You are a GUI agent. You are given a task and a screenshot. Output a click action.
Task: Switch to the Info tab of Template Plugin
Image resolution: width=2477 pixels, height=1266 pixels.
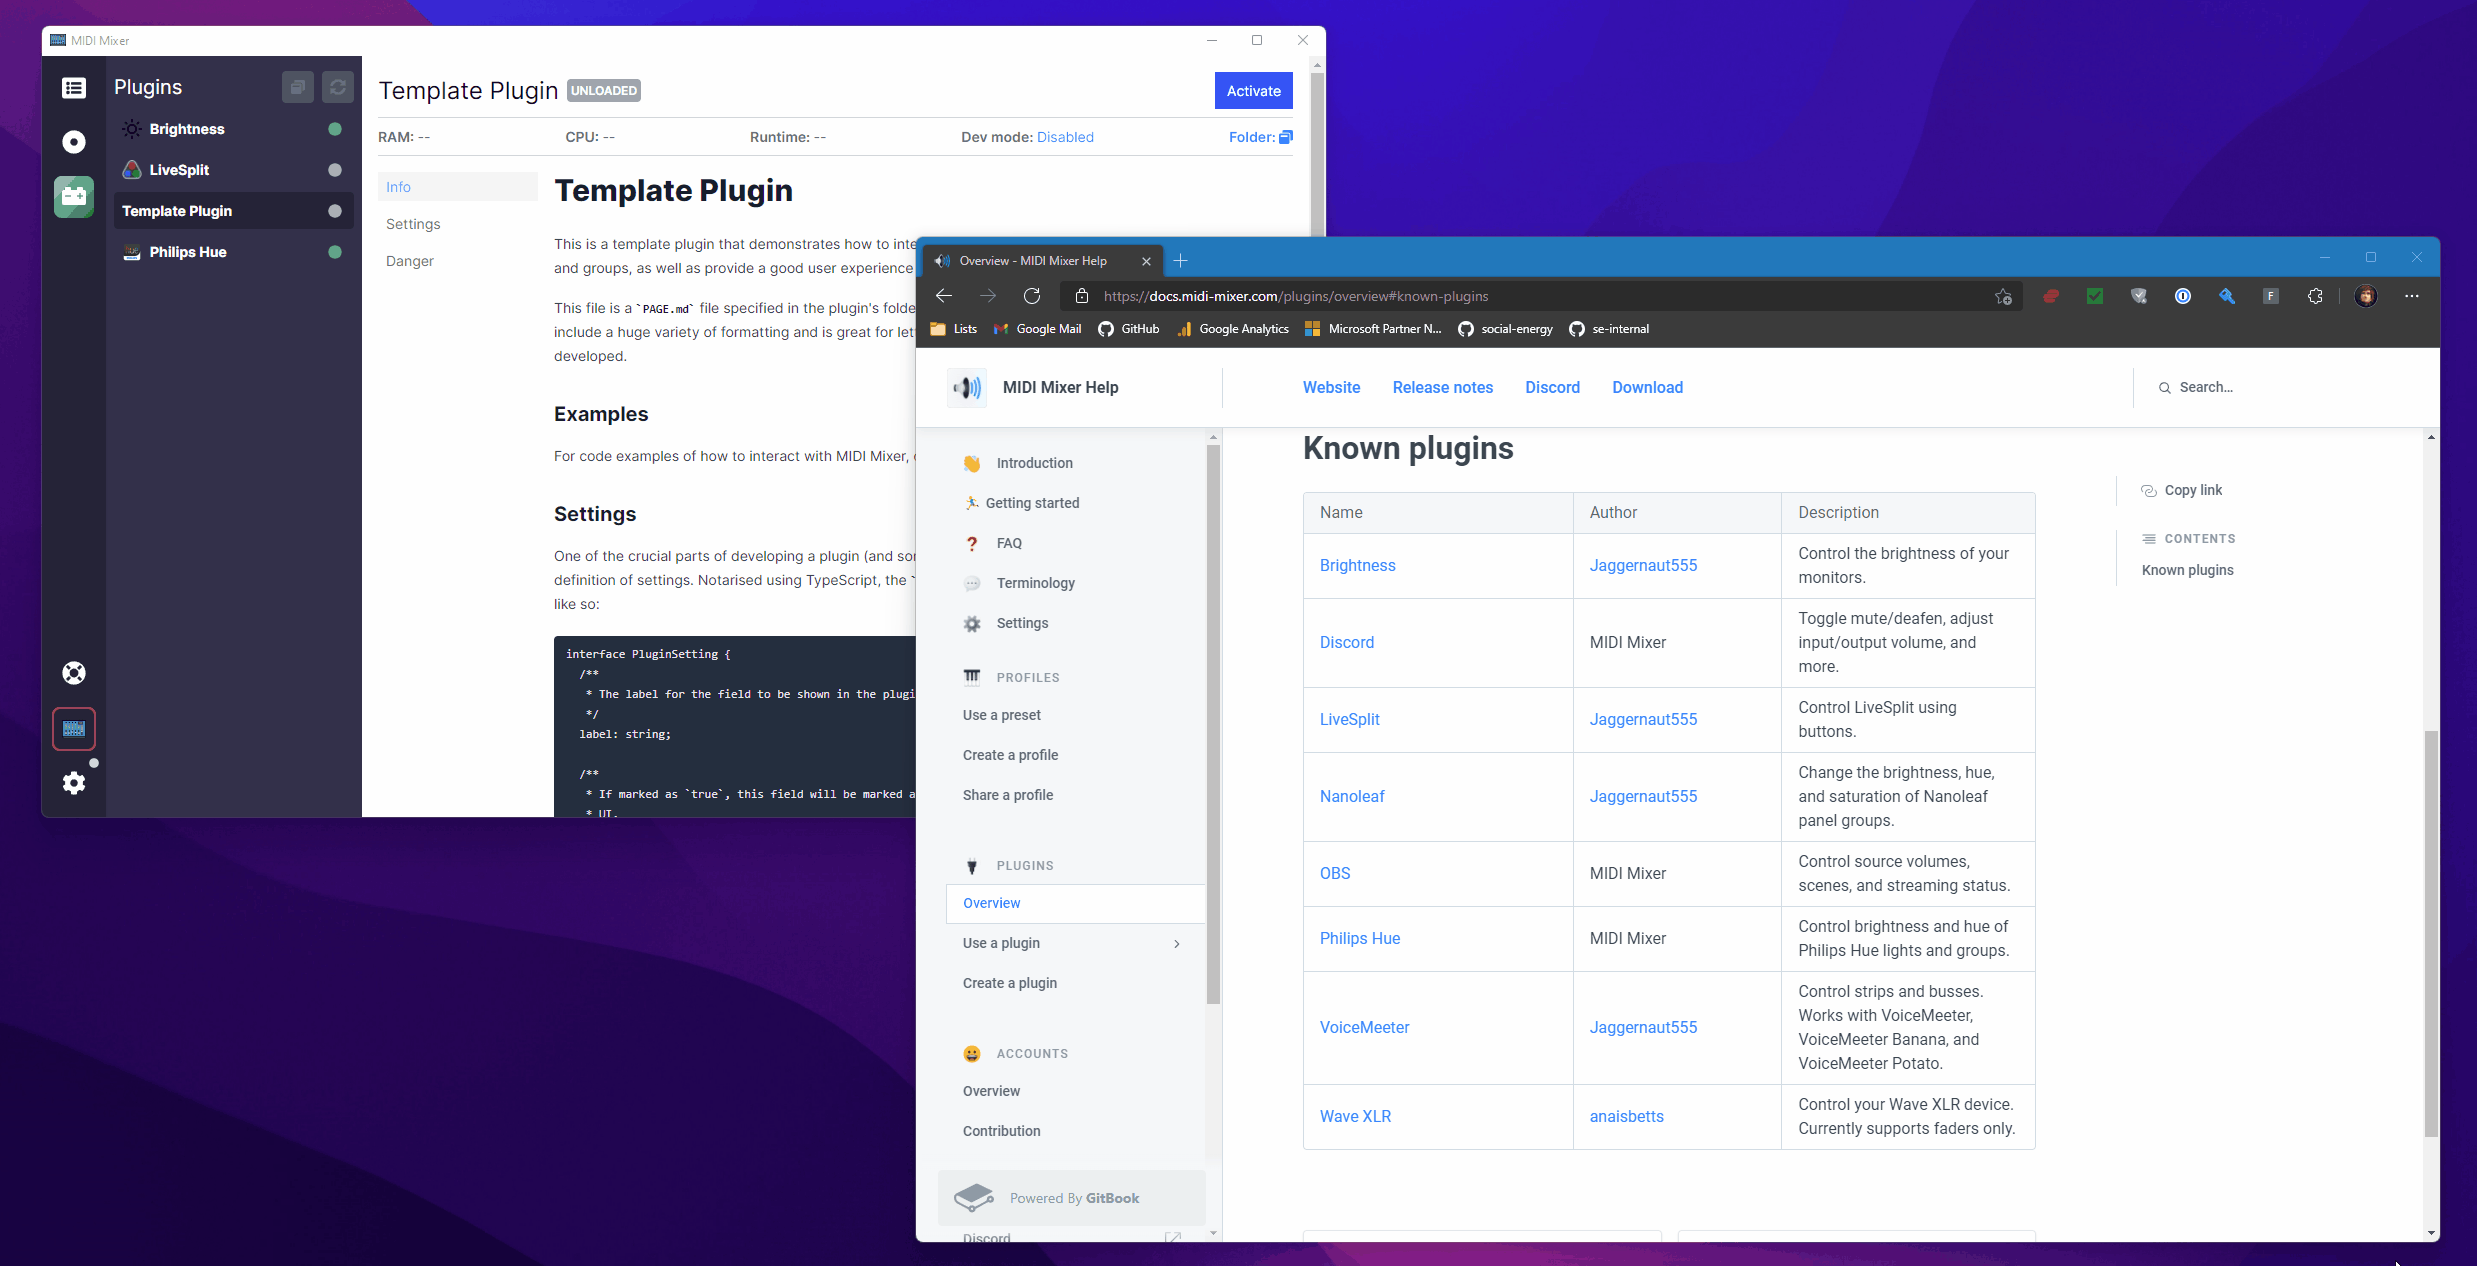458,187
